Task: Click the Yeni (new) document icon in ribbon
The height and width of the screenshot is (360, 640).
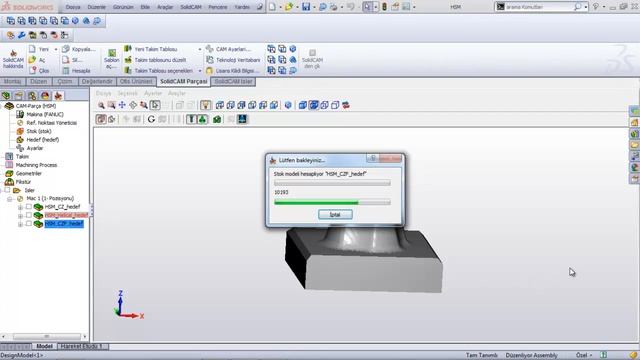Action: click(32, 49)
